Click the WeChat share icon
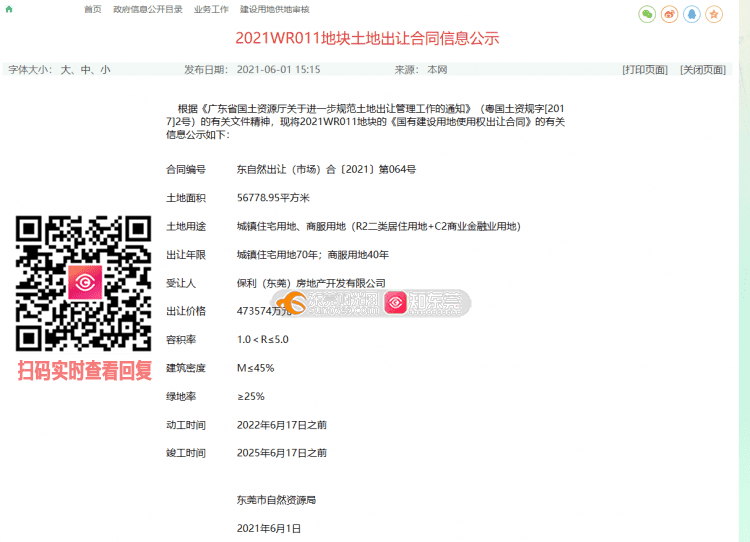The width and height of the screenshot is (750, 542). (x=647, y=14)
